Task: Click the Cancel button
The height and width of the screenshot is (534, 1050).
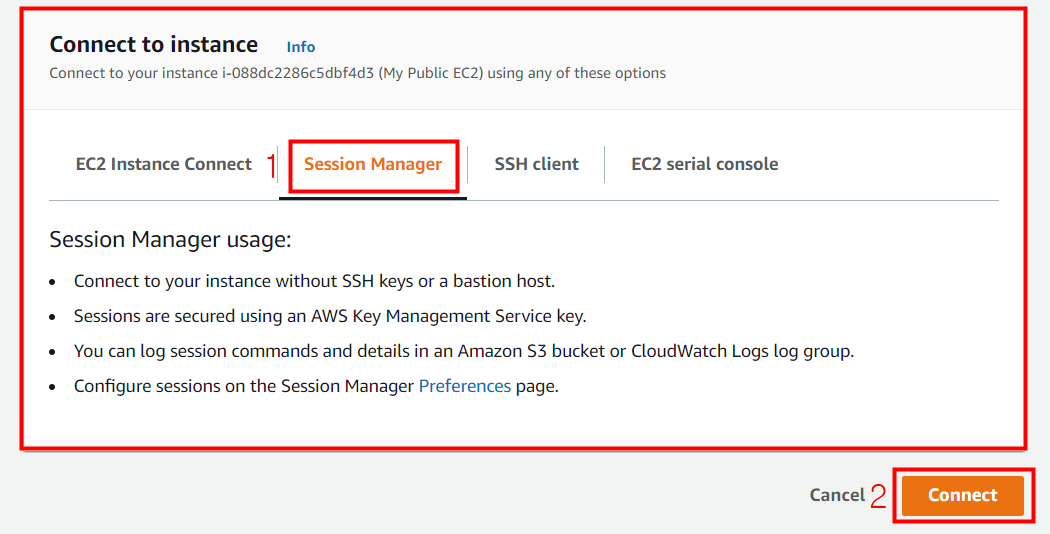Action: tap(837, 495)
